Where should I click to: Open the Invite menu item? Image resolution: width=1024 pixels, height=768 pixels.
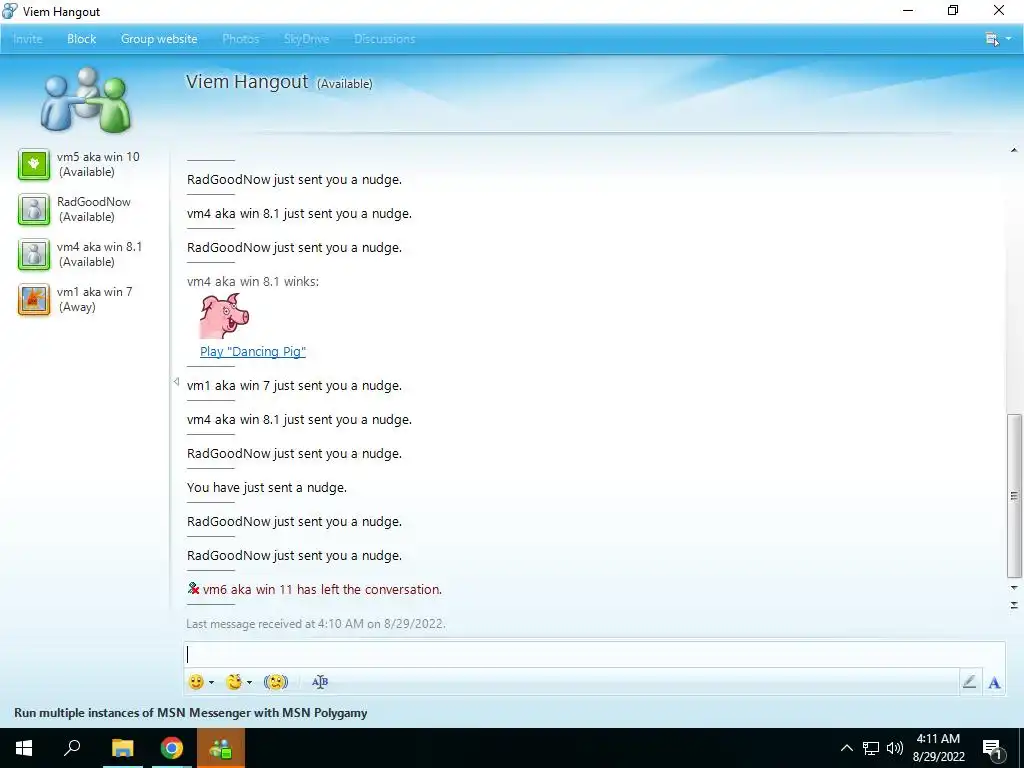(27, 39)
